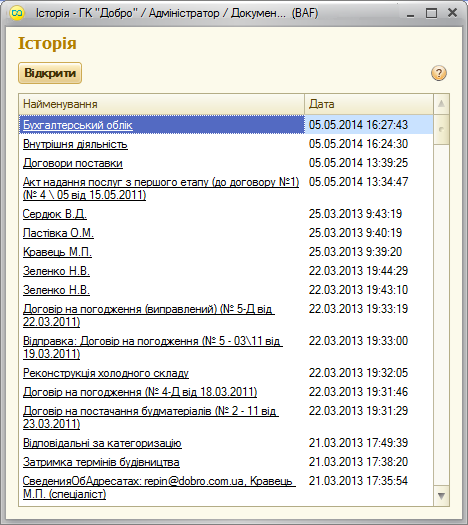Screen dimensions: 468x525
Task: Open Відправка: Договір на погодження link
Action: click(153, 347)
